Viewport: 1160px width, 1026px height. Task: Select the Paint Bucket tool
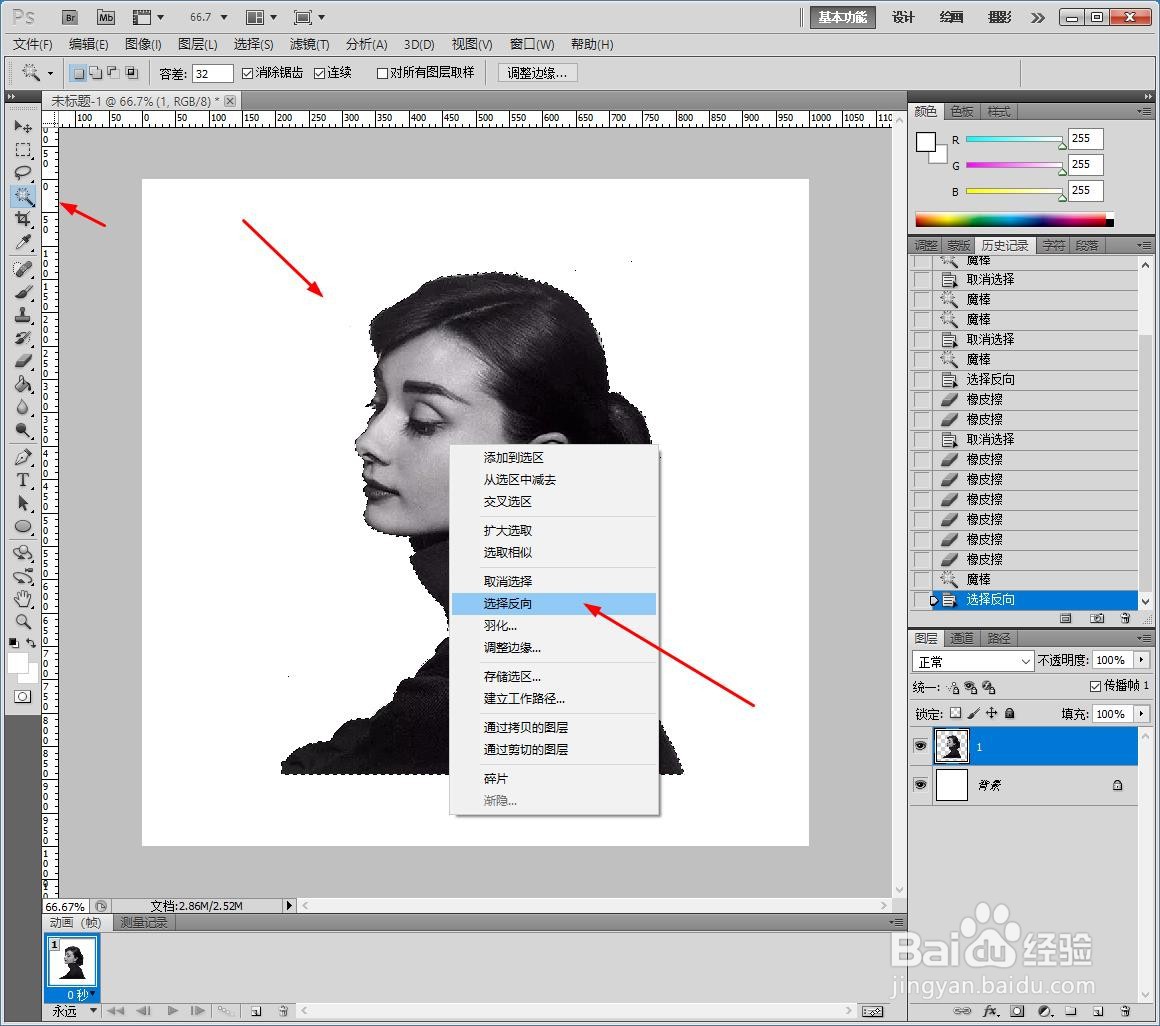click(23, 384)
